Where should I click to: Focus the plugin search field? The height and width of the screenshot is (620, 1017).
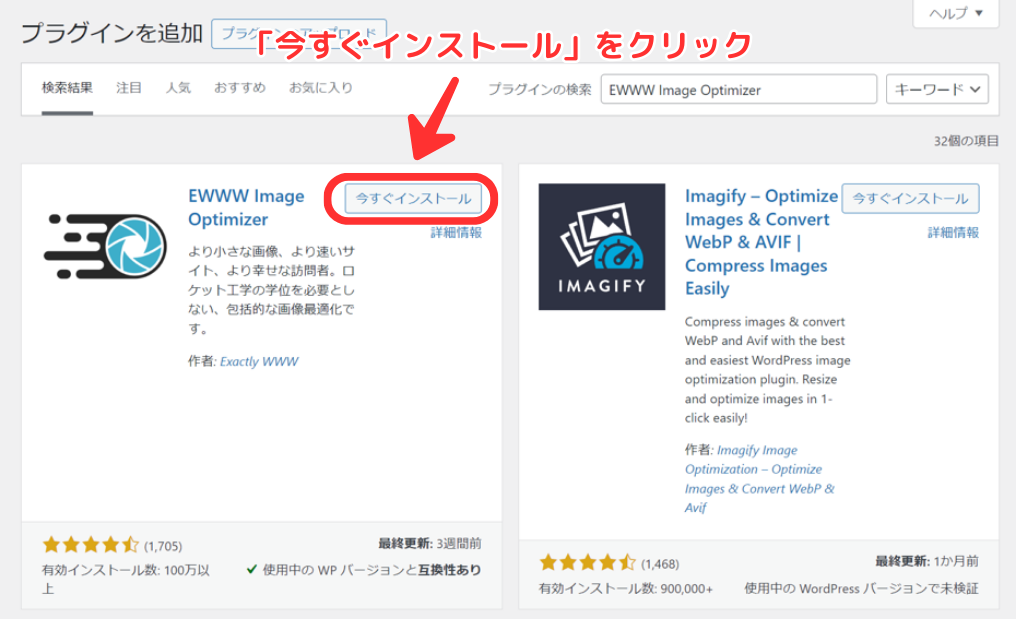739,89
